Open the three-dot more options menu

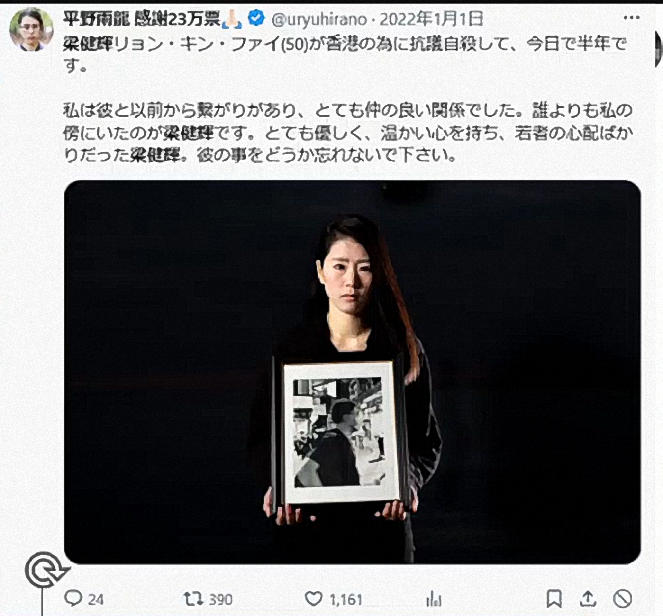pyautogui.click(x=632, y=18)
